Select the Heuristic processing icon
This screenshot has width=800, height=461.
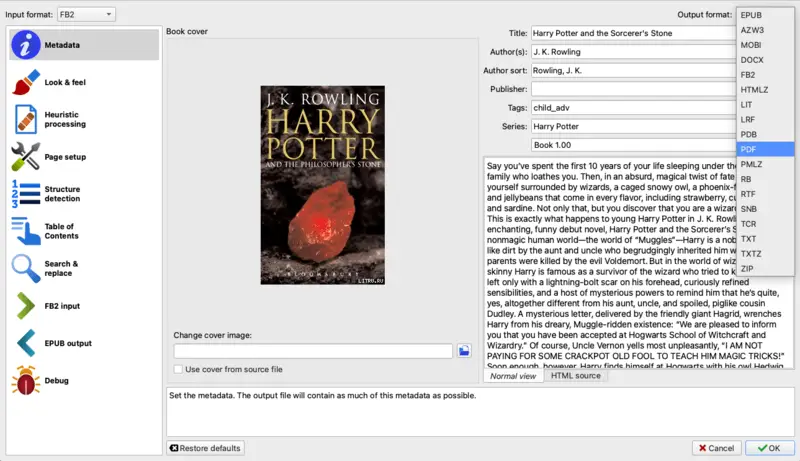tap(26, 119)
